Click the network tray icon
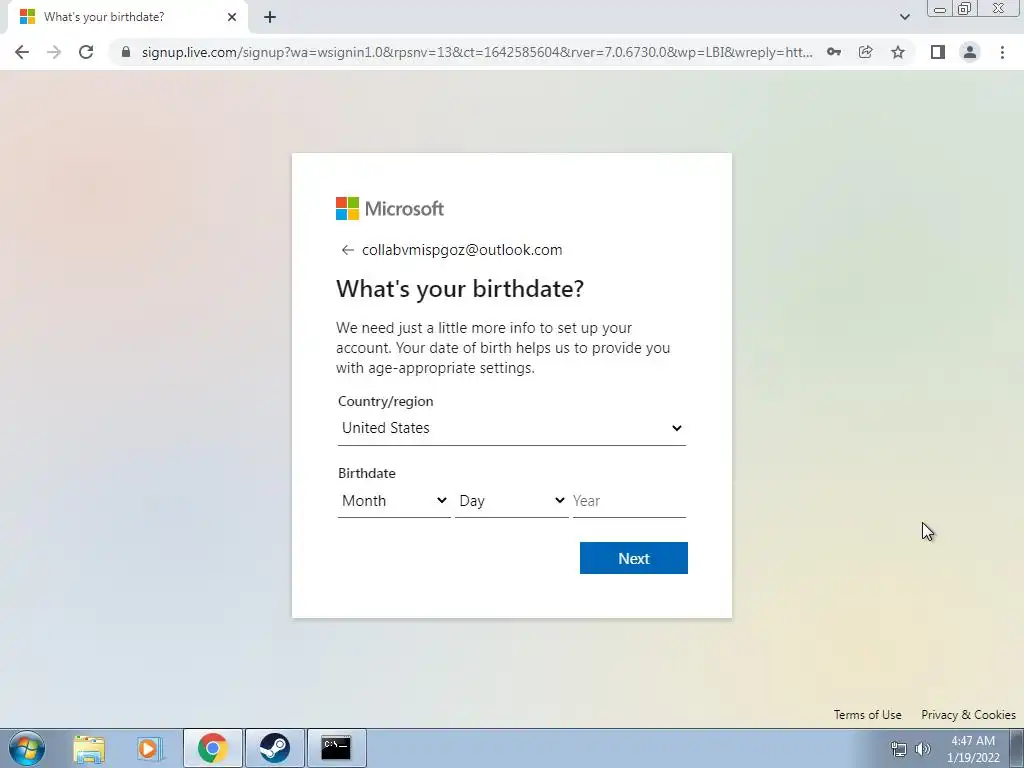 [x=899, y=749]
